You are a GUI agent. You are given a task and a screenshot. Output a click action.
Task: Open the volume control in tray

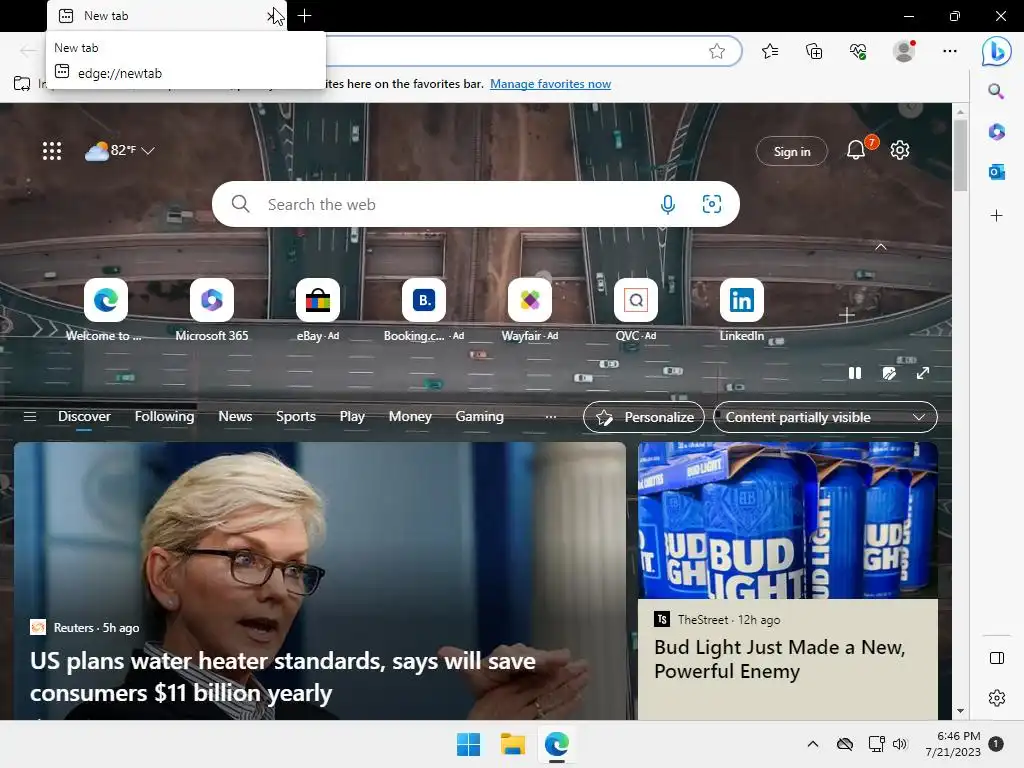900,744
